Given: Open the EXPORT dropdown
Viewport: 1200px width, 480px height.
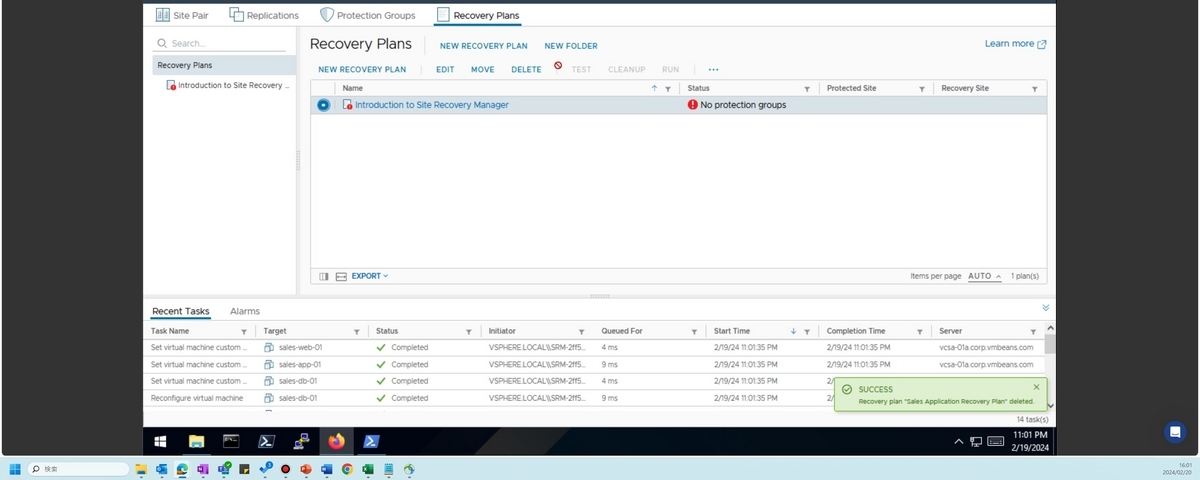Looking at the screenshot, I should pos(370,276).
